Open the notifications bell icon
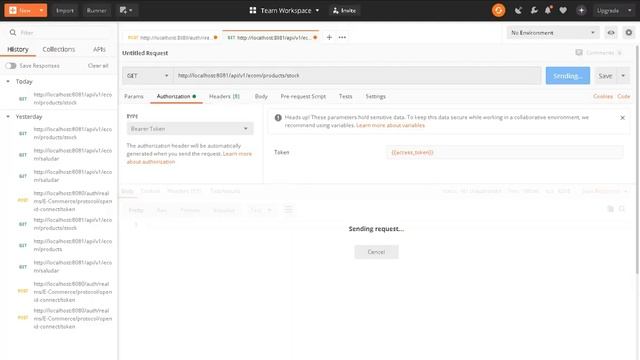Viewport: 640px width, 360px height. click(x=548, y=11)
